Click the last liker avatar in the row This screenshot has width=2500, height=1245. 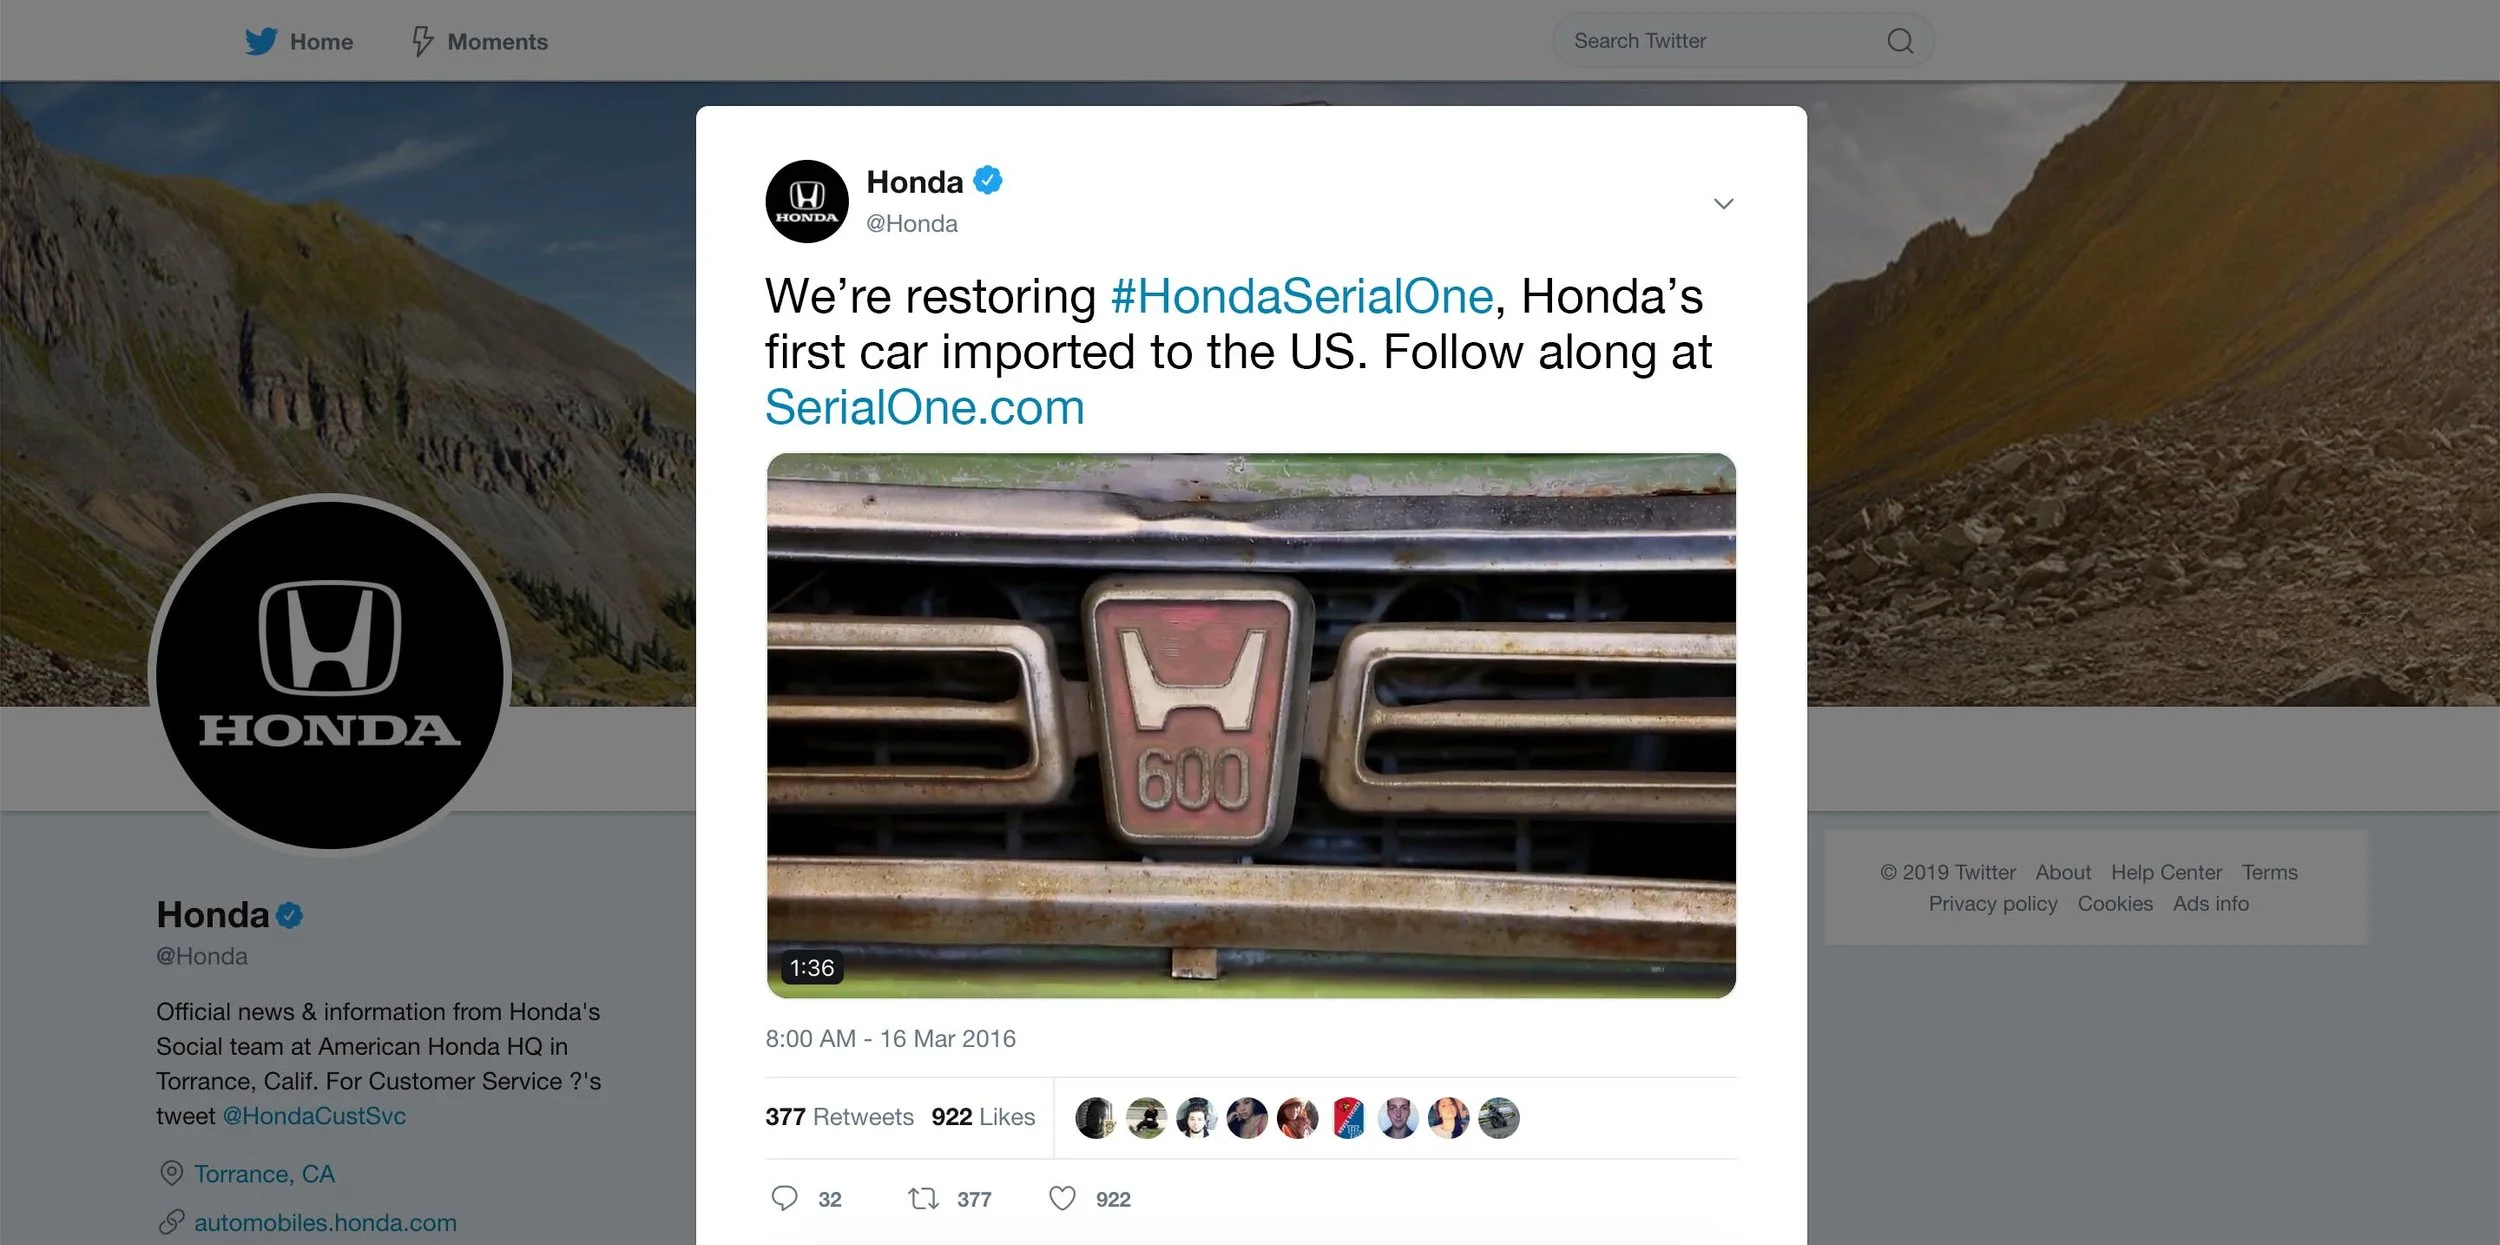pyautogui.click(x=1499, y=1117)
